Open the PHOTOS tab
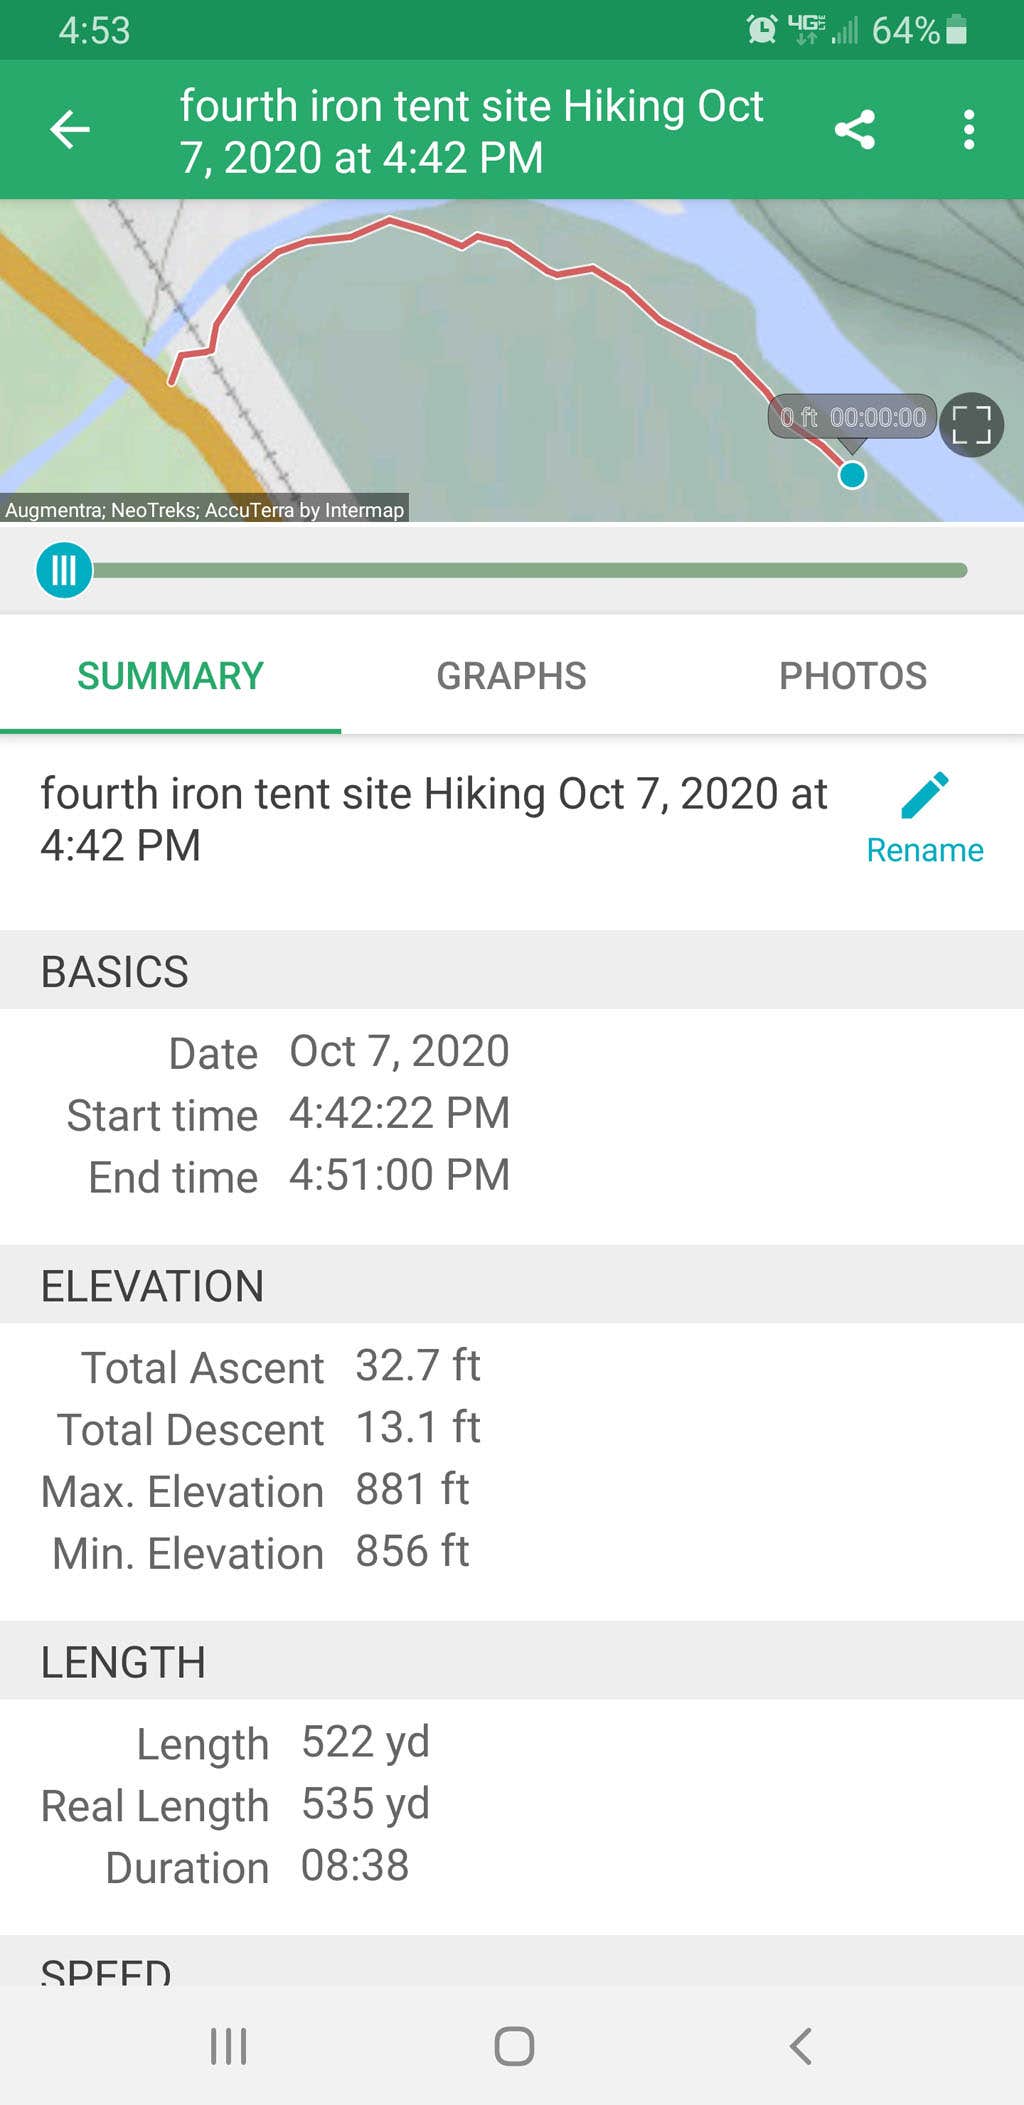This screenshot has height=2105, width=1024. pos(853,676)
